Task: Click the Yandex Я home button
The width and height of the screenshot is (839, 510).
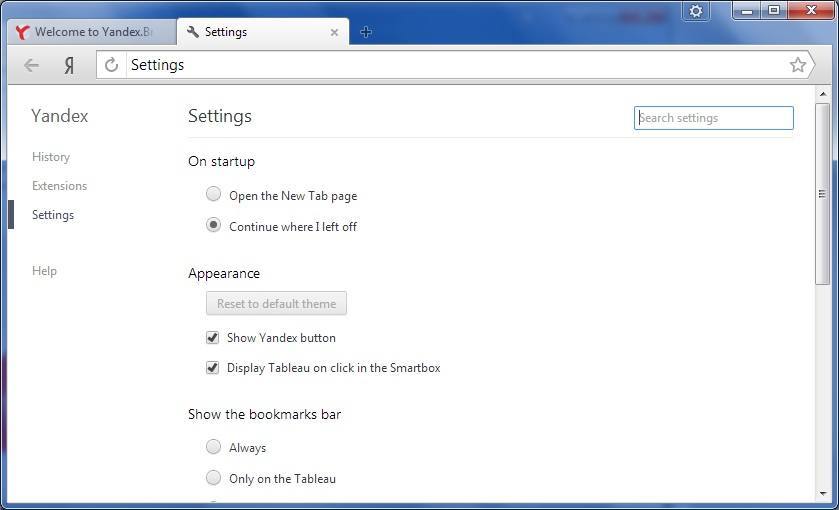Action: point(69,65)
